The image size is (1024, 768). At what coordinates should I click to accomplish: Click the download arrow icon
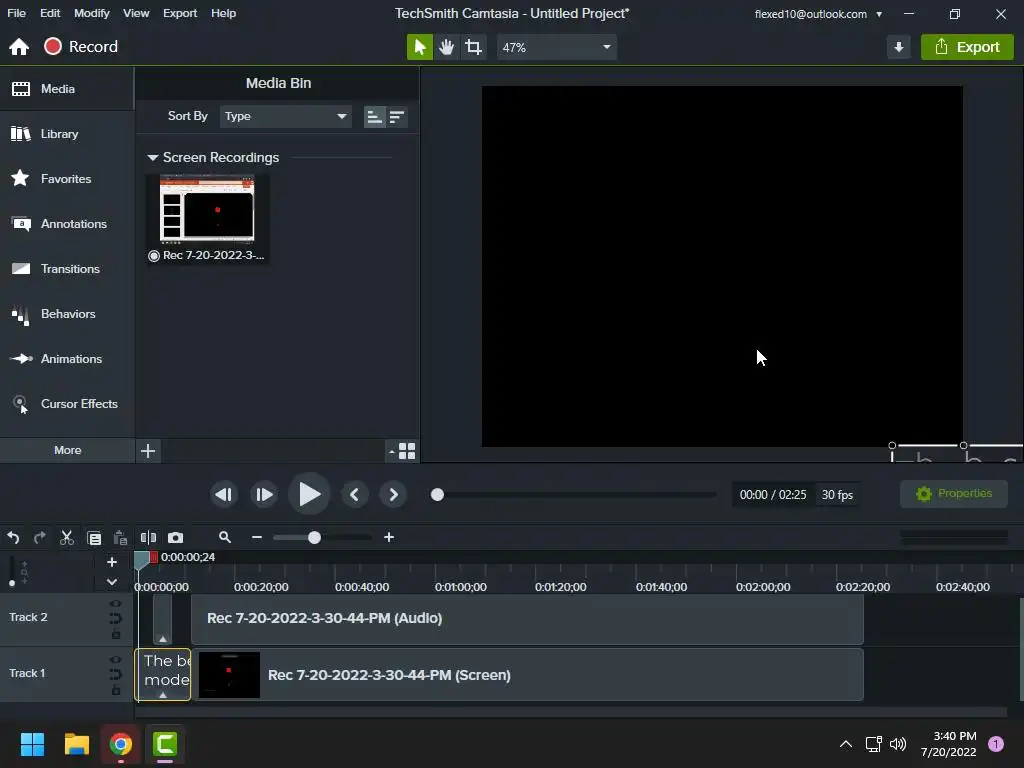[x=899, y=47]
